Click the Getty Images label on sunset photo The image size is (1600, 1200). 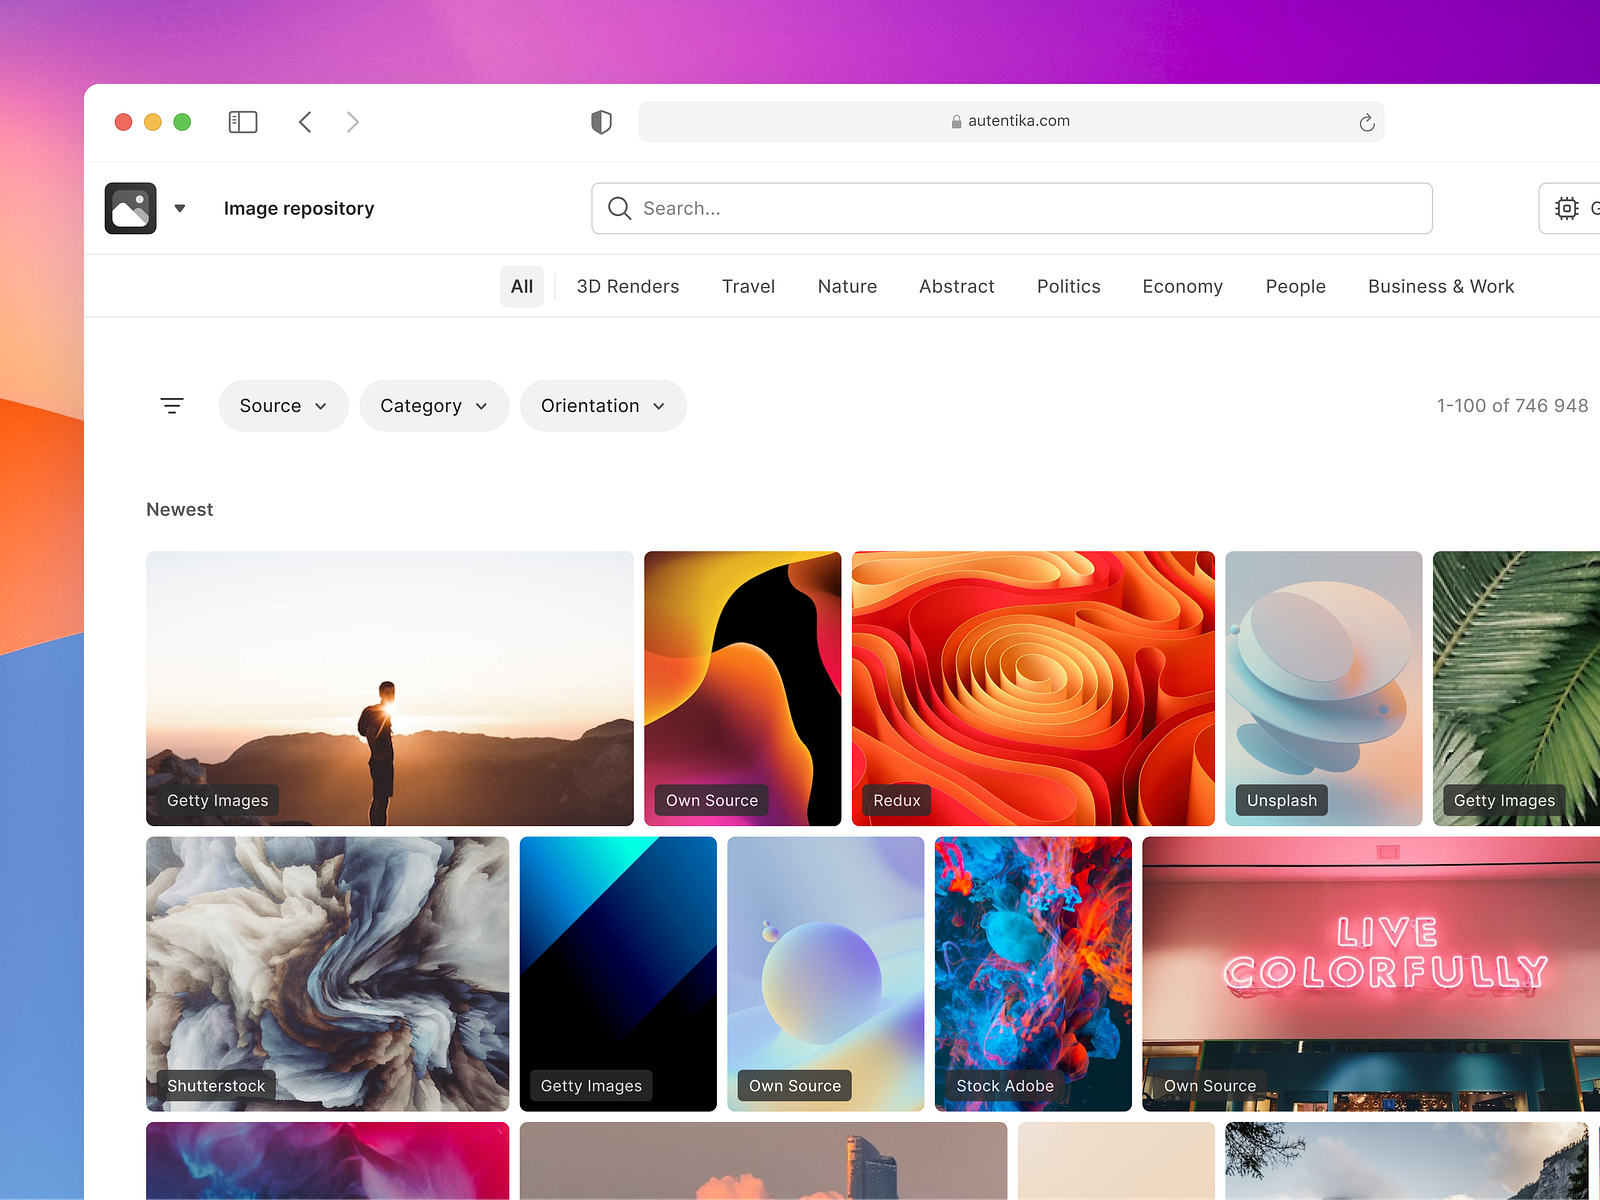(x=217, y=800)
